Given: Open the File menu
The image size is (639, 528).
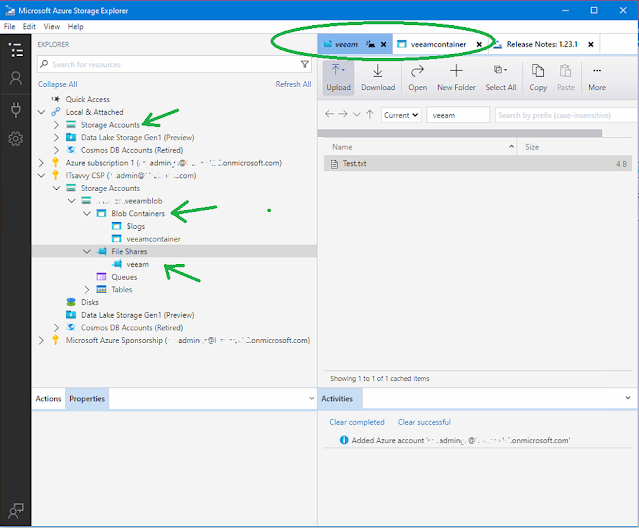Looking at the screenshot, I should 9,26.
